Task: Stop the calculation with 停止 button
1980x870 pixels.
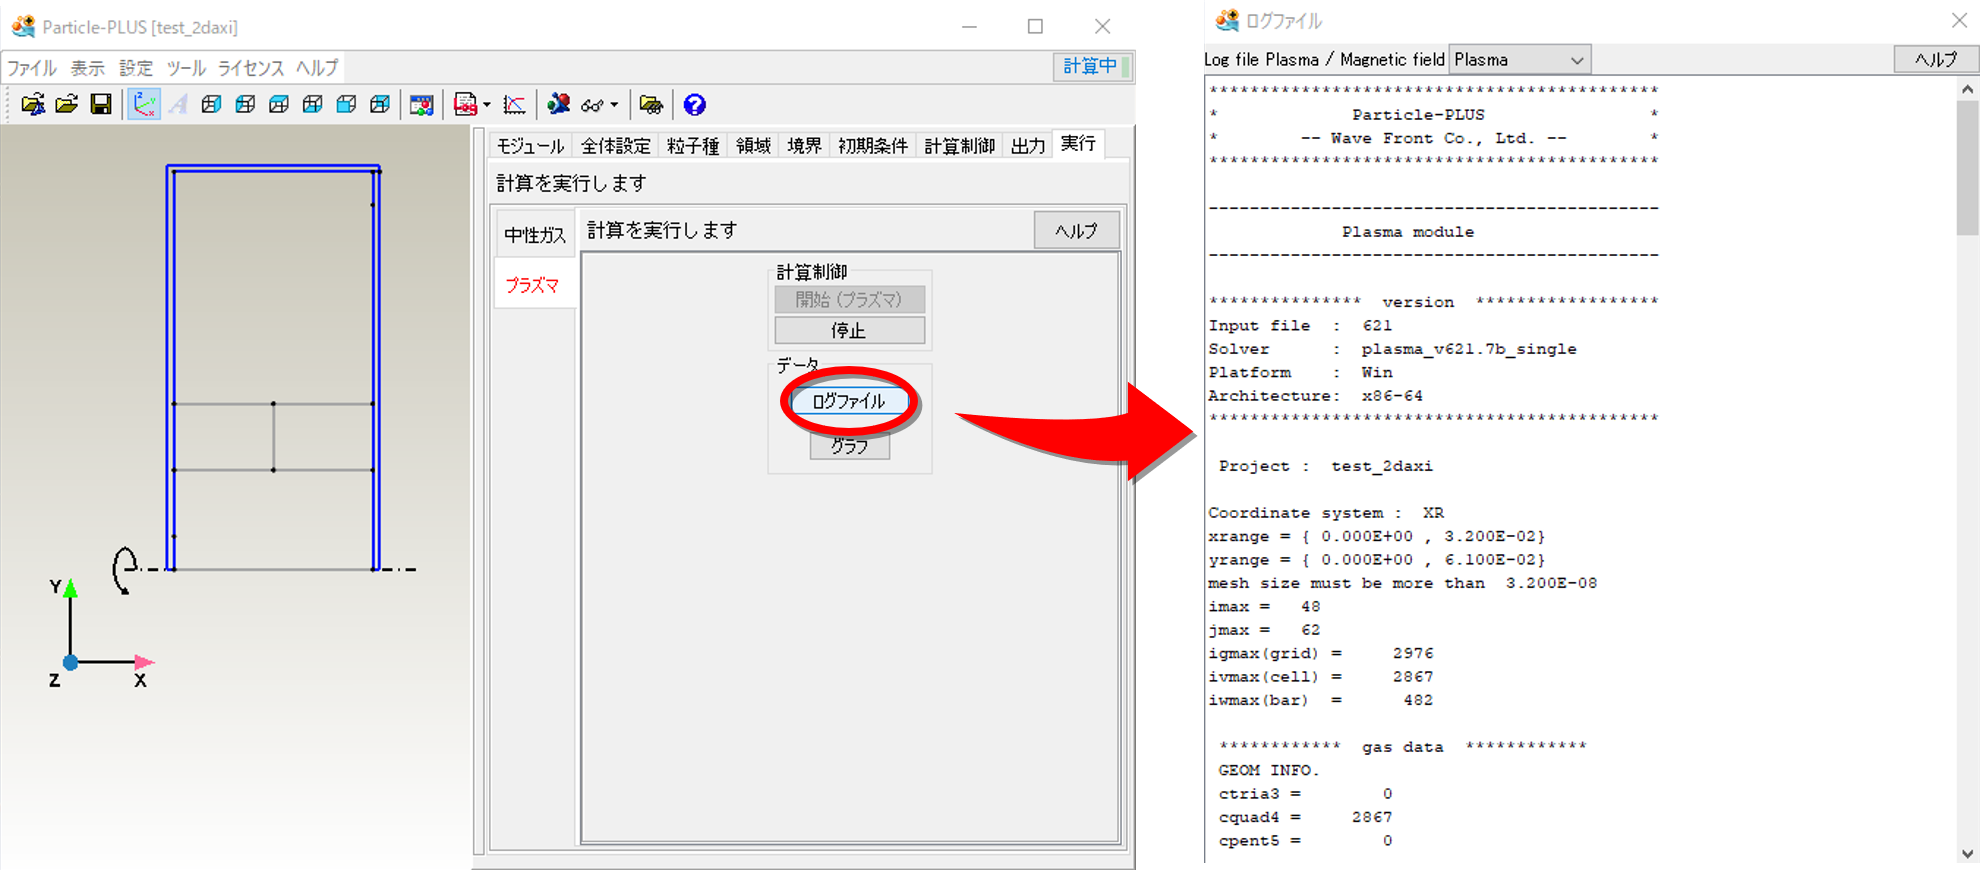Action: point(850,330)
